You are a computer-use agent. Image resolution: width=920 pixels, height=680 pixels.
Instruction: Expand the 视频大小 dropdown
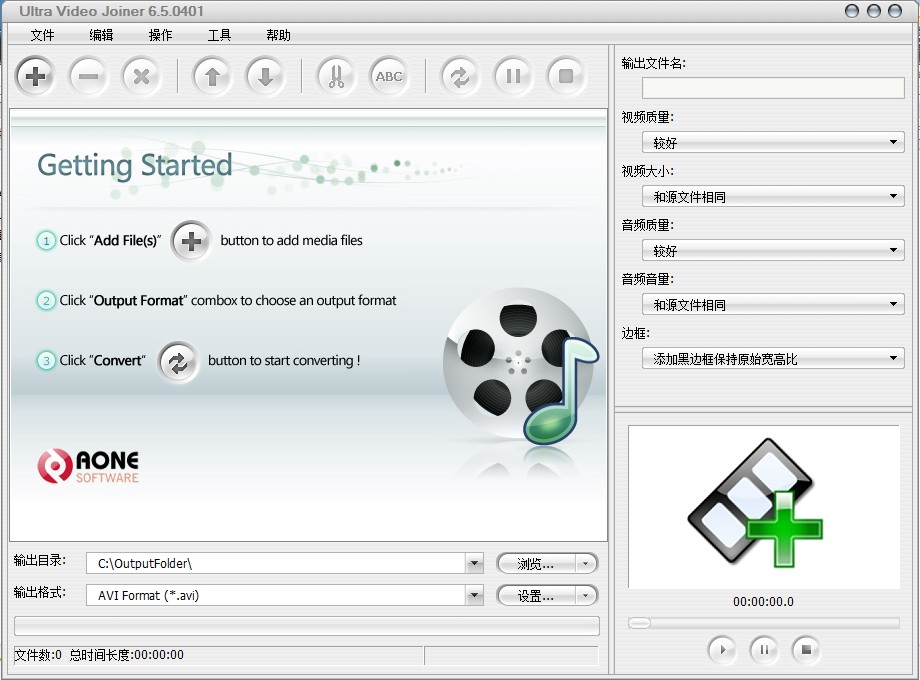[772, 197]
